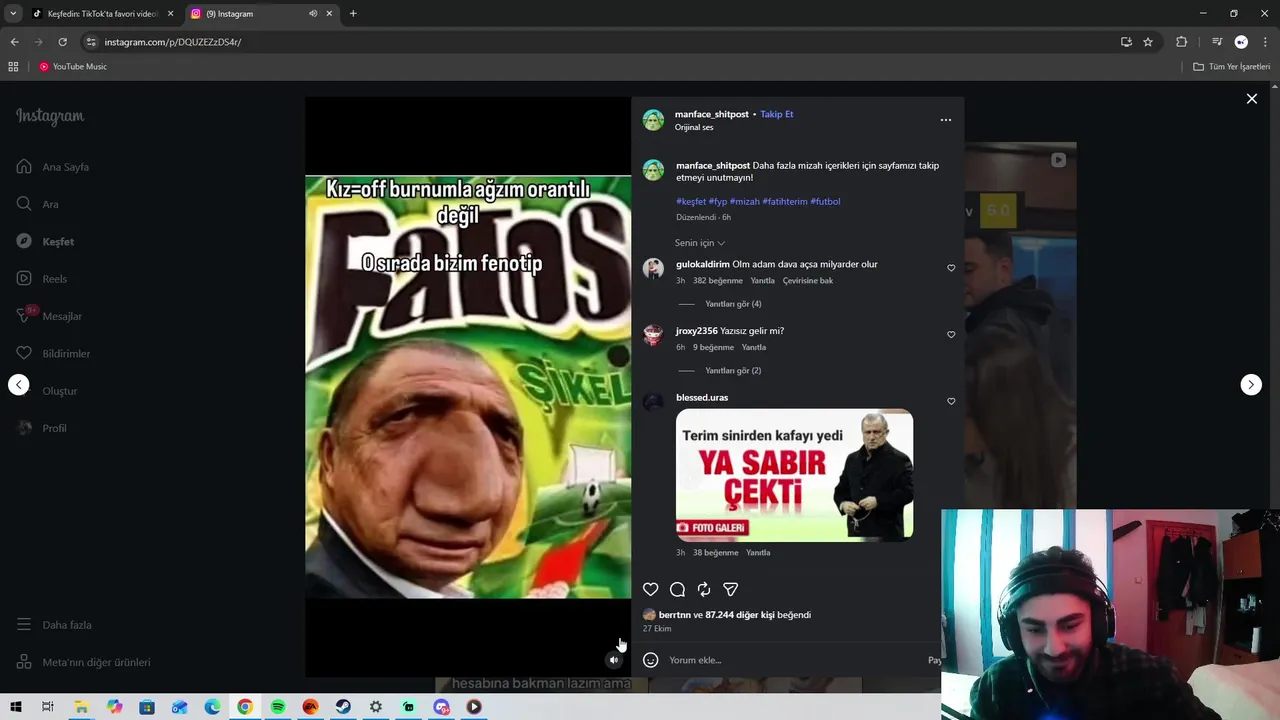Open Meta'nın diğer ürünleri
1280x720 pixels.
tap(83, 662)
